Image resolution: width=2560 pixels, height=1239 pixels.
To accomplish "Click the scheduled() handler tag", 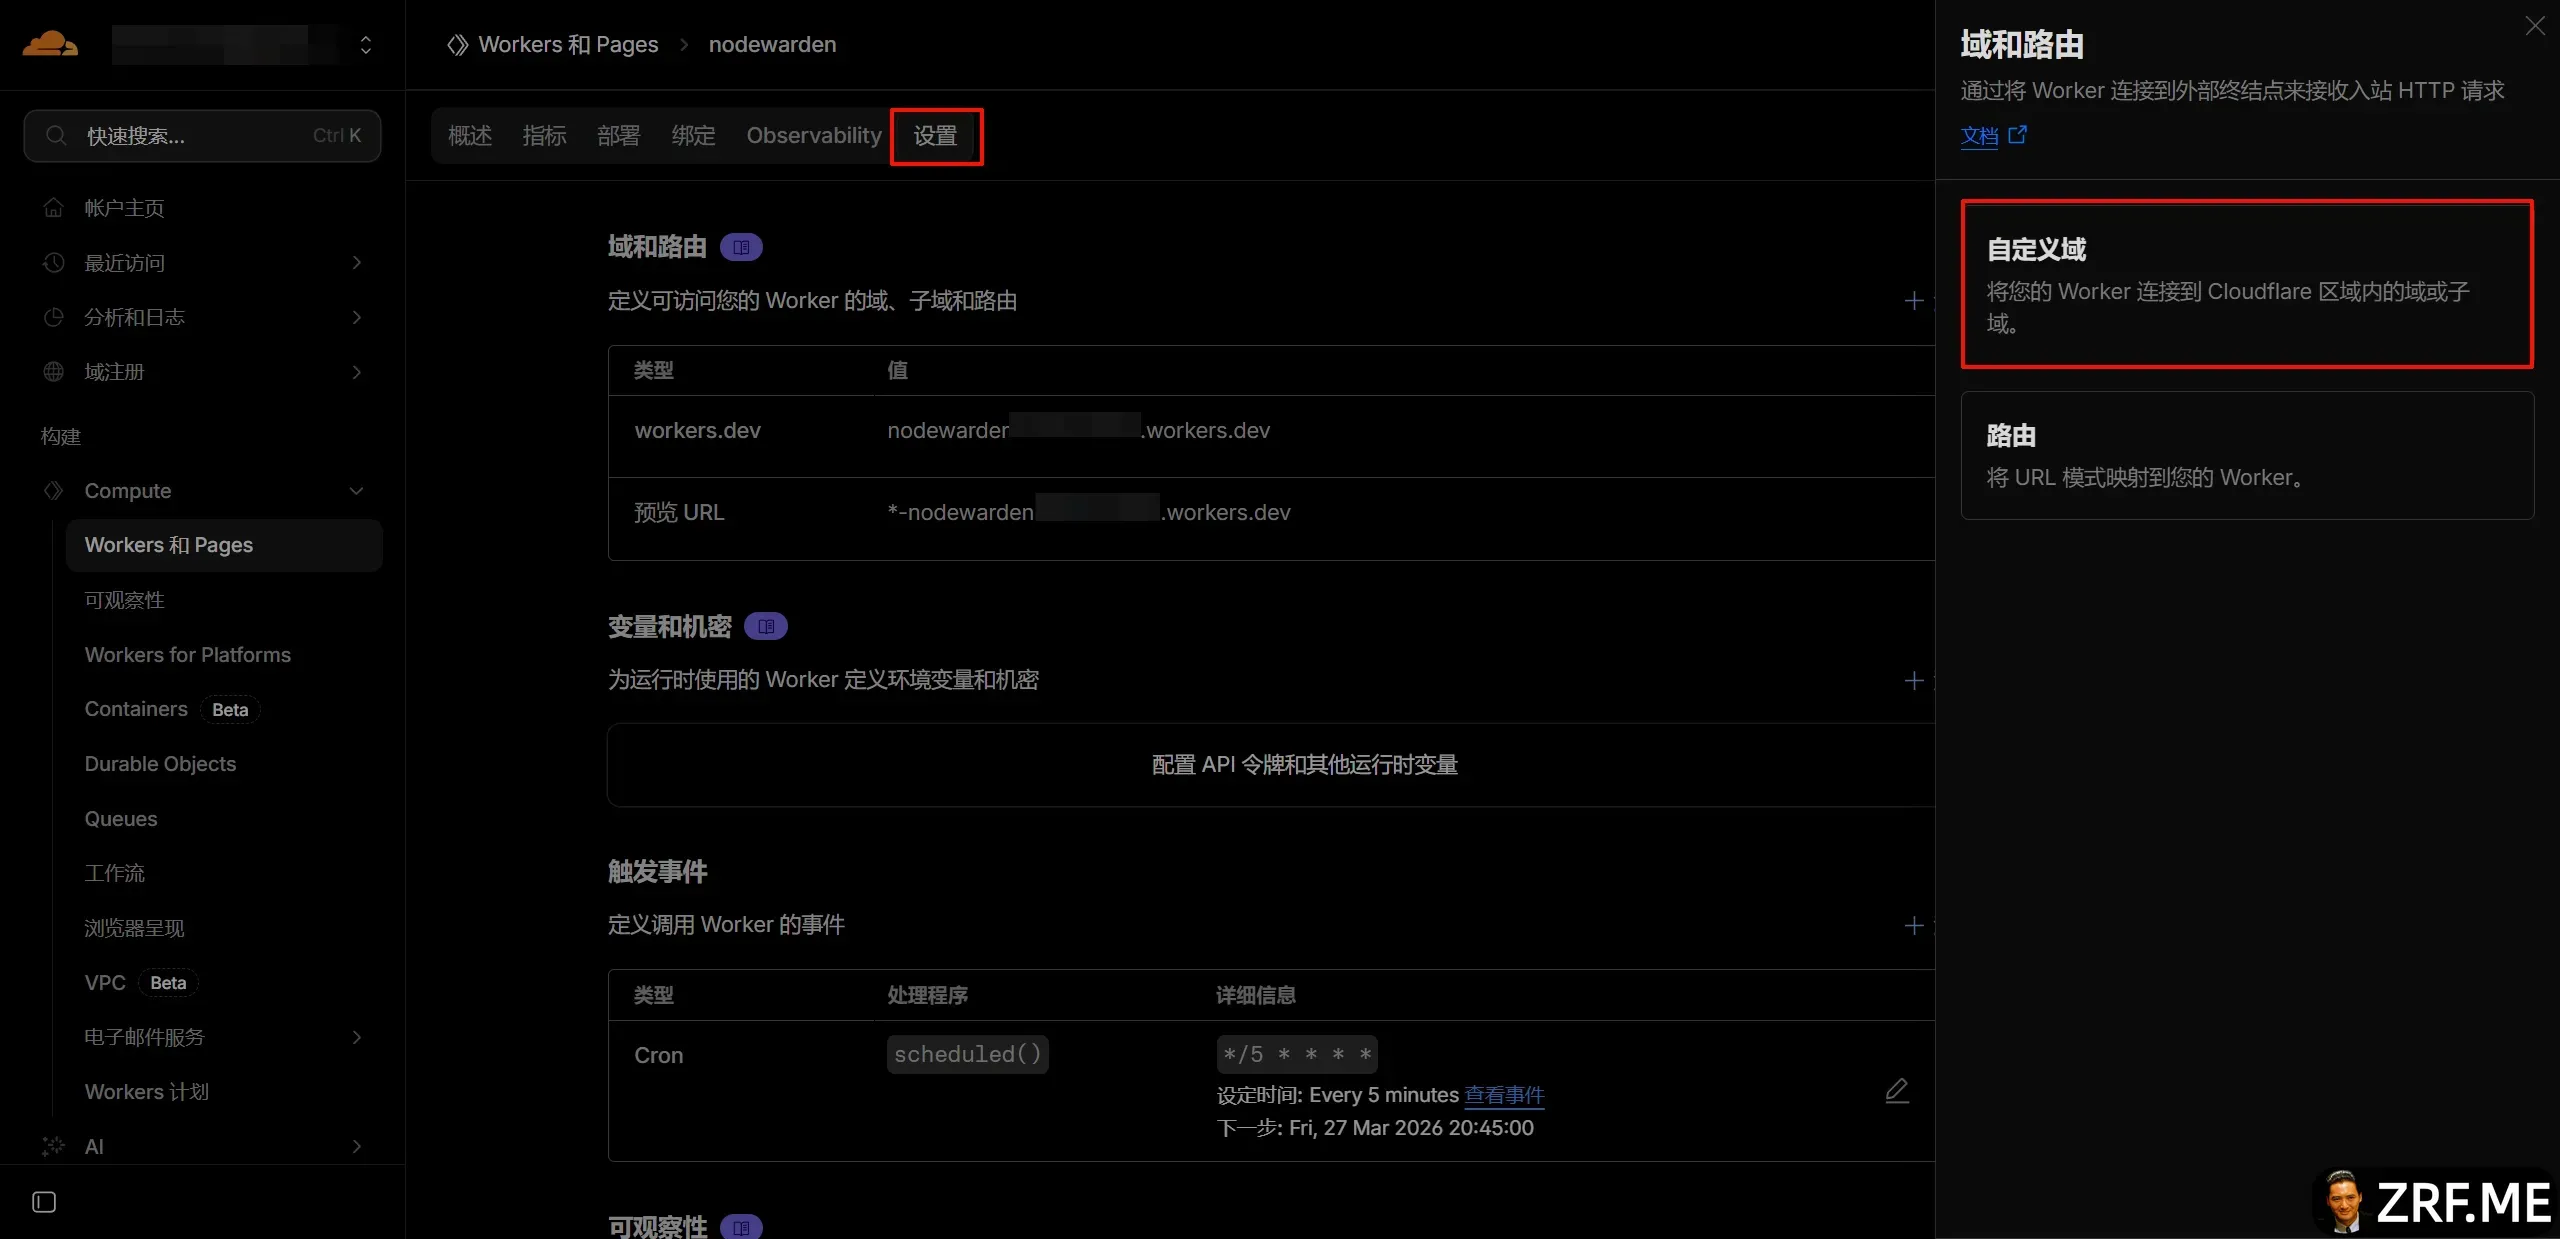I will 967,1055.
